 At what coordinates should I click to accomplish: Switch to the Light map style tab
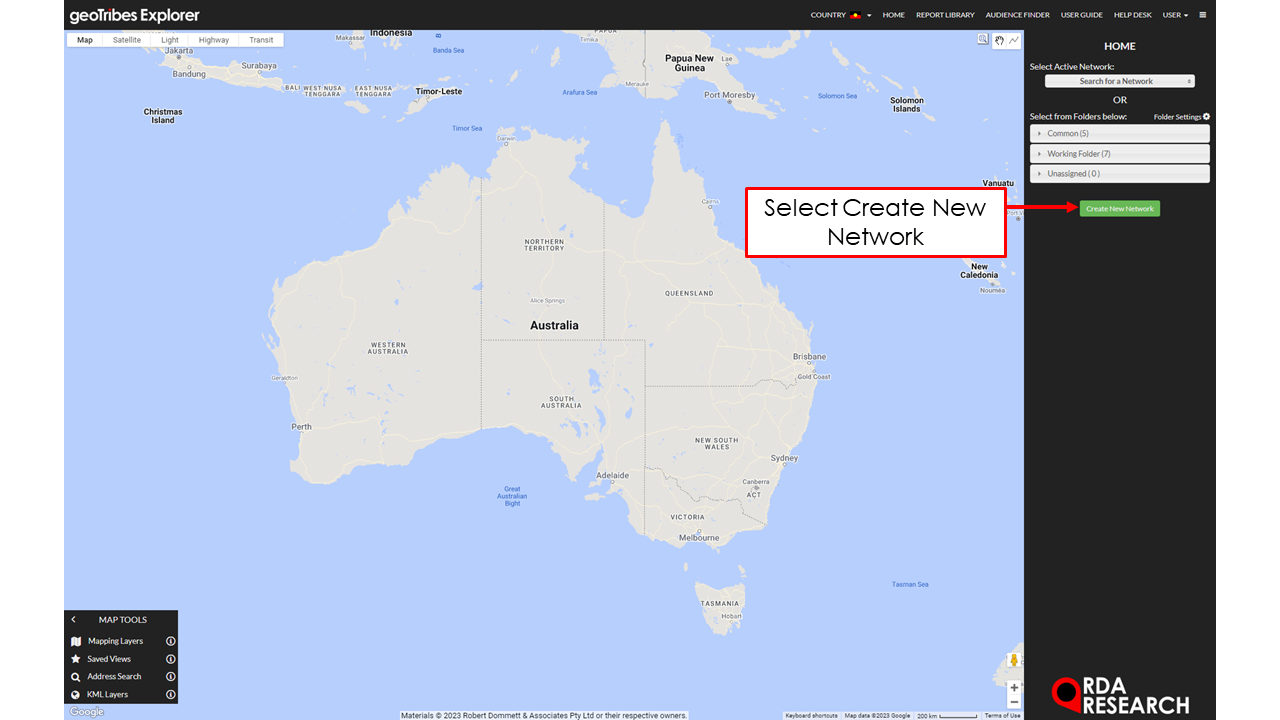pyautogui.click(x=170, y=40)
